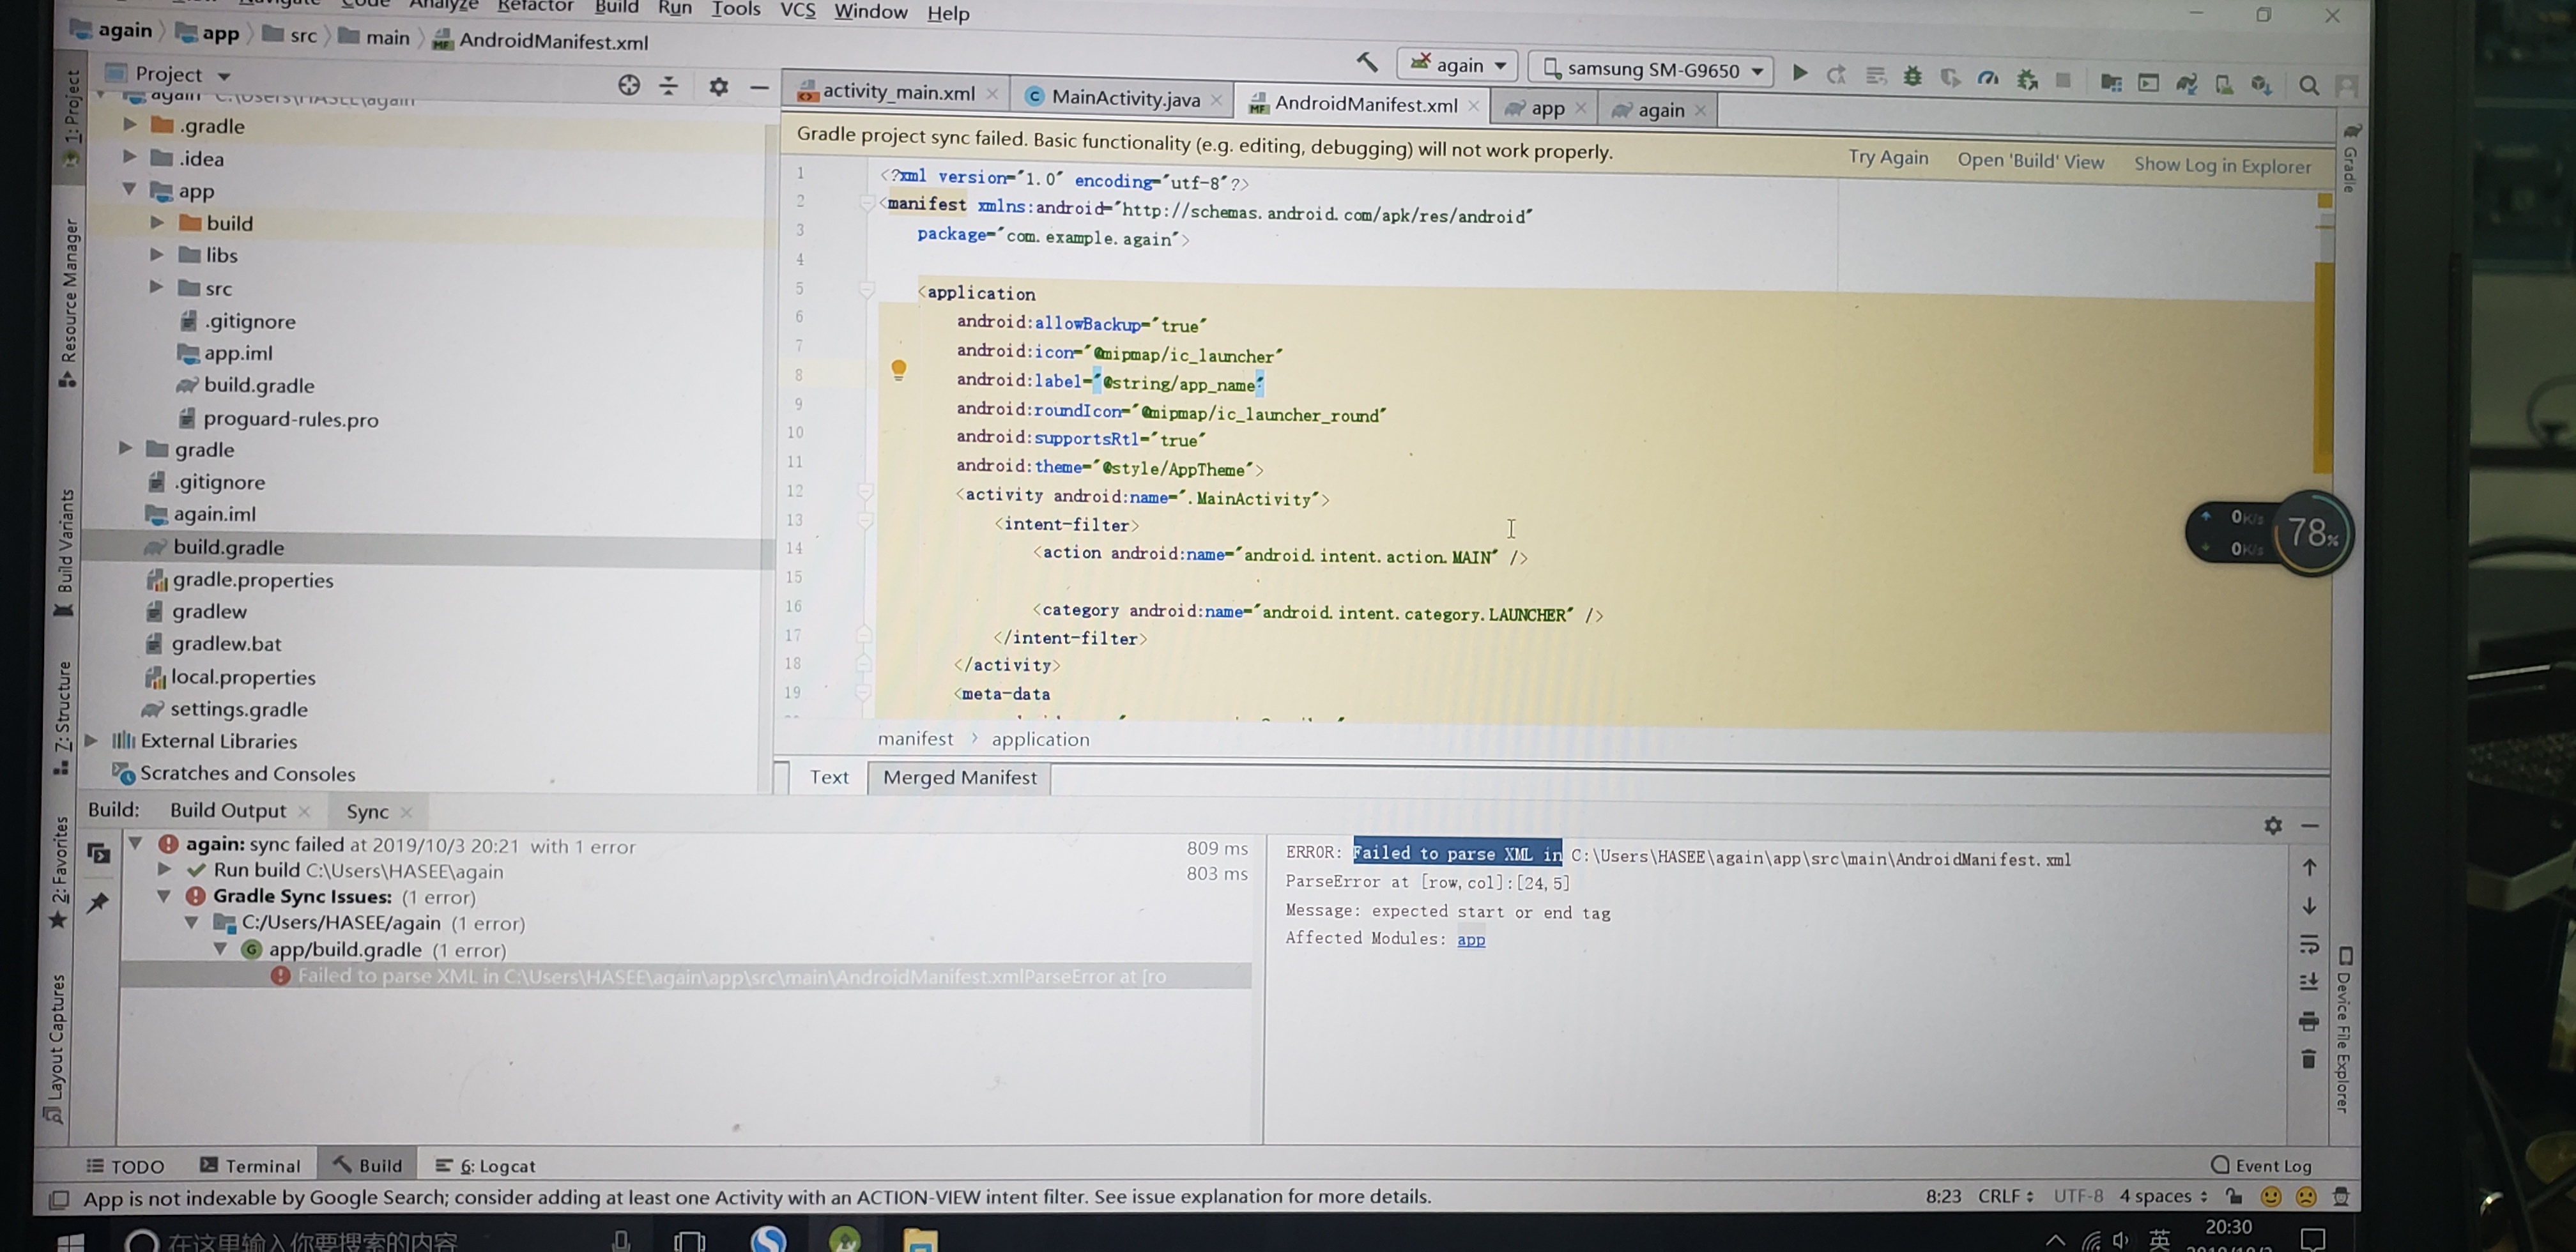Image resolution: width=2576 pixels, height=1252 pixels.
Task: Expand the src folder
Action: click(x=157, y=286)
